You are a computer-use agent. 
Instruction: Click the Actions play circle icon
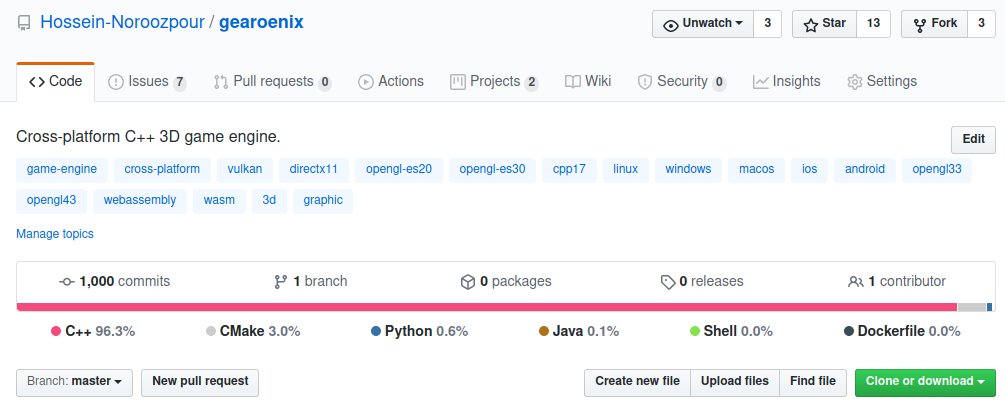[x=365, y=82]
